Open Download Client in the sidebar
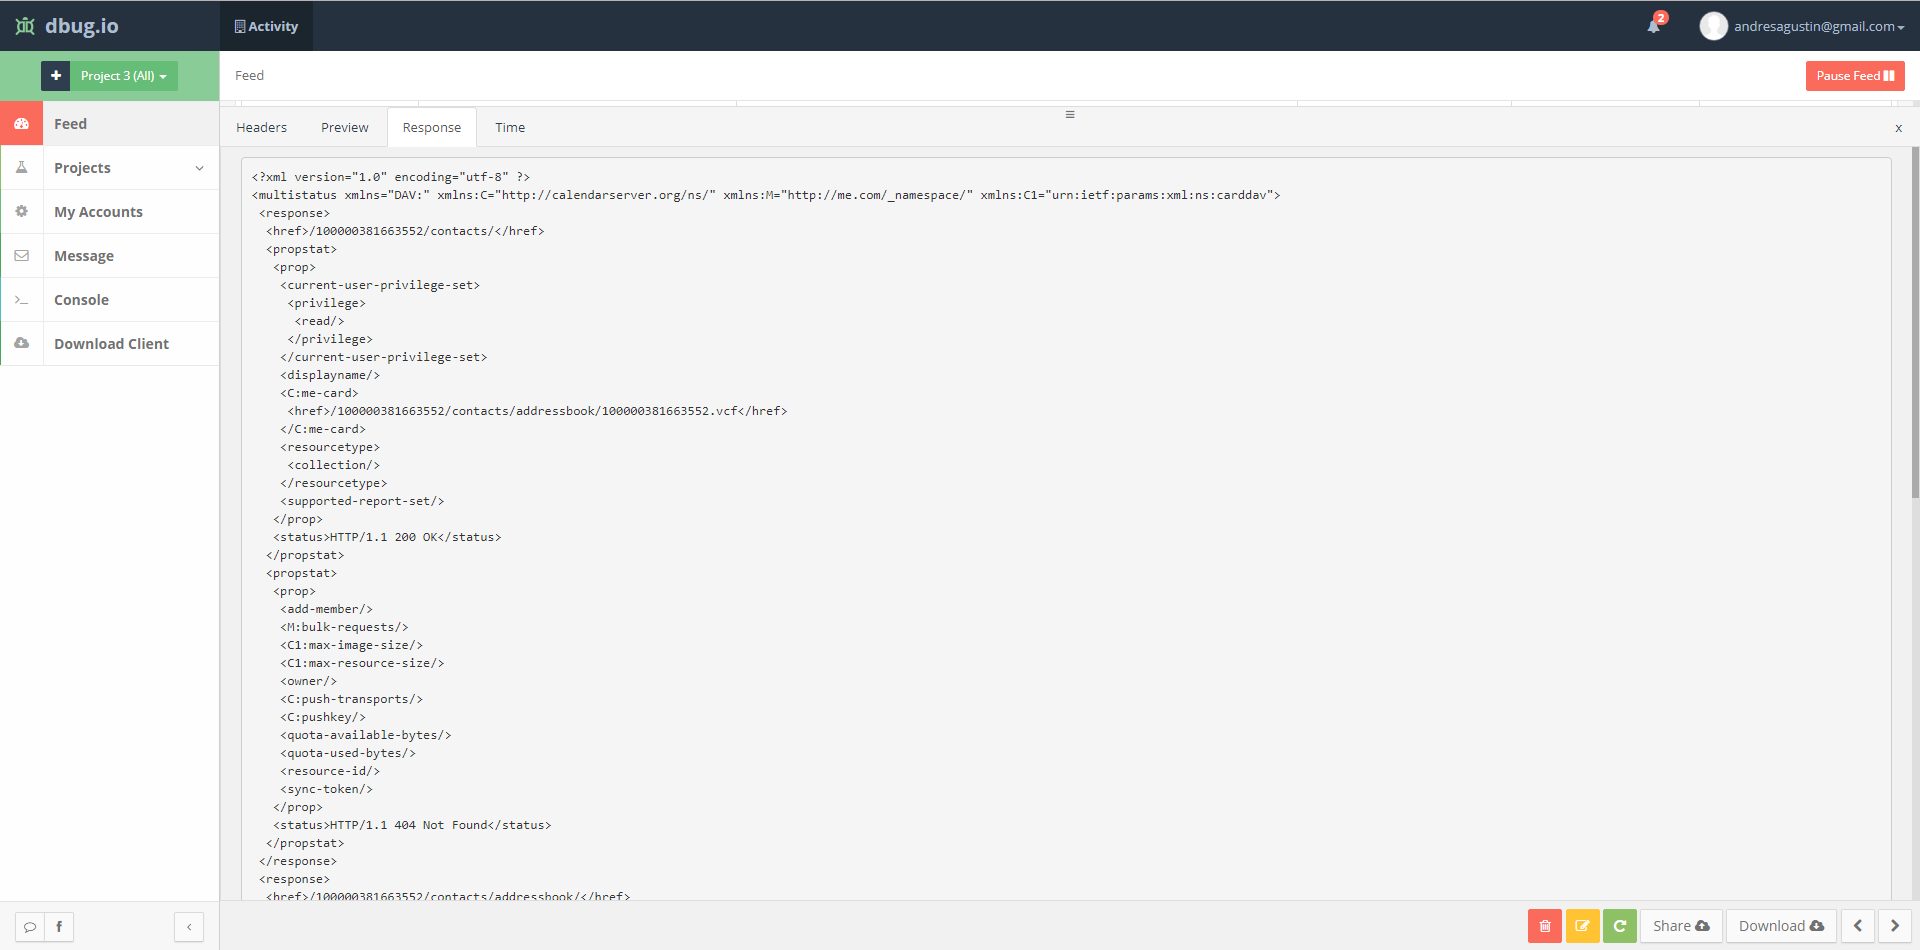Screen dimensions: 1920x950 [x=111, y=344]
